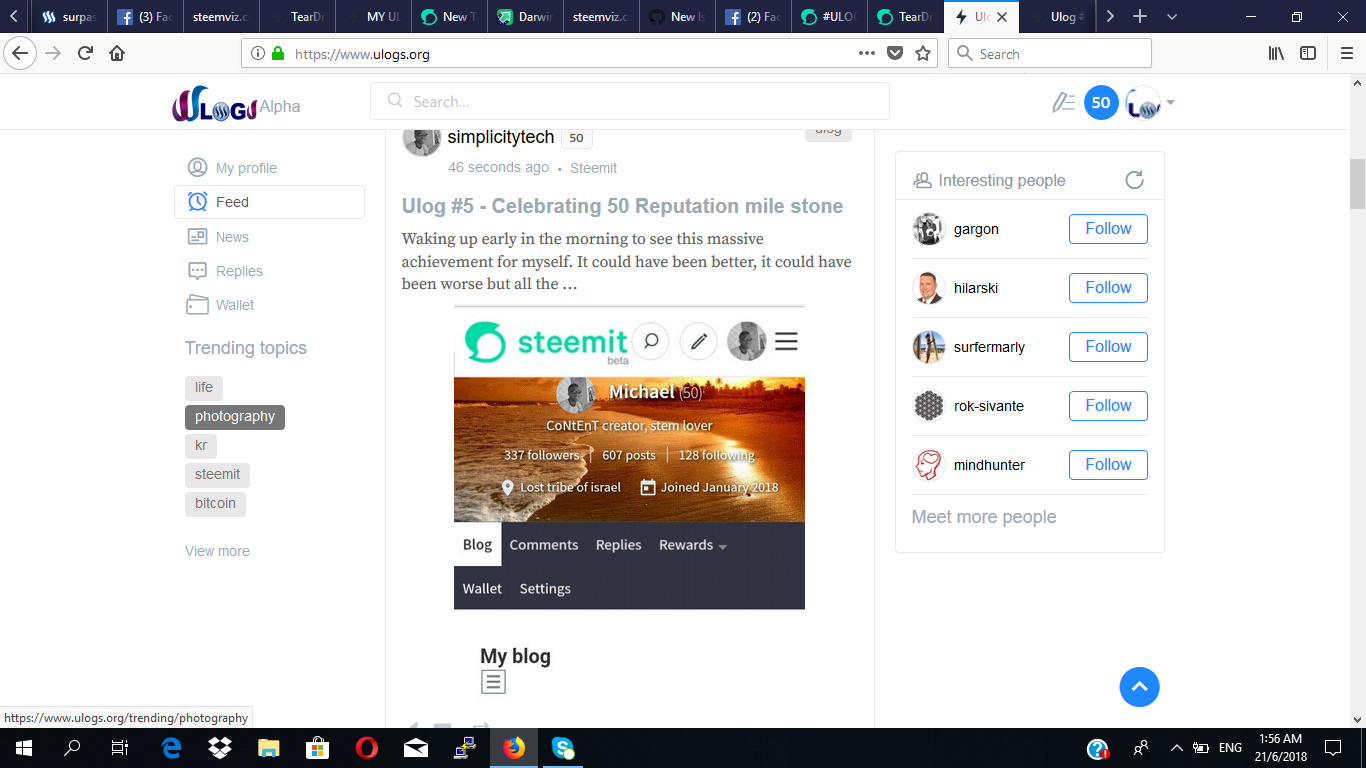Click rok-sivante avatar icon
Screen dimensions: 1366x768
pos(929,406)
